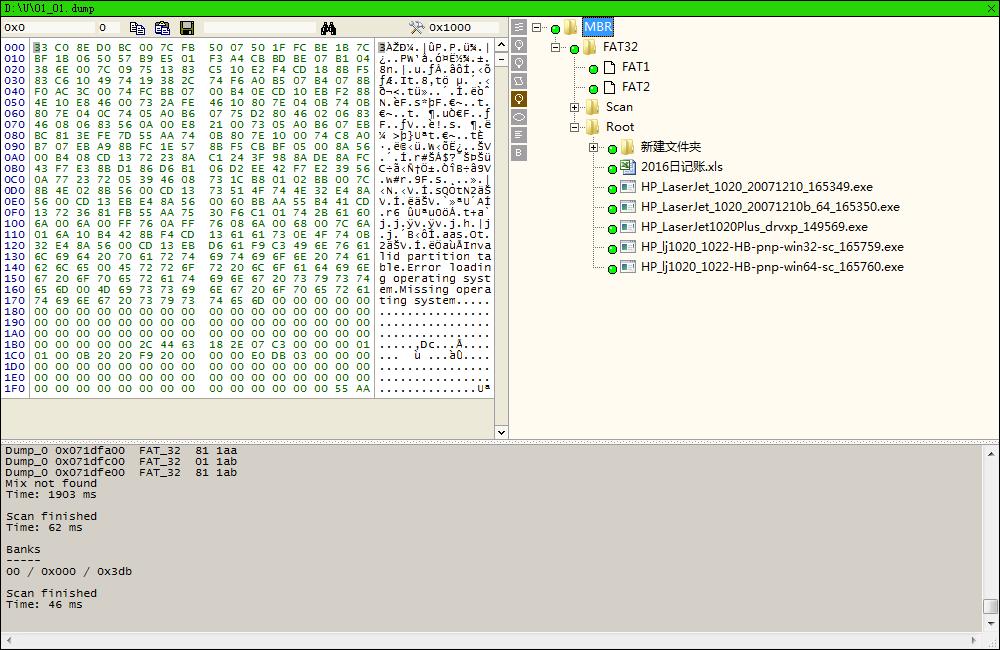Click the ellipse icon in the vertical toolbar
The image size is (1000, 650).
pos(519,117)
